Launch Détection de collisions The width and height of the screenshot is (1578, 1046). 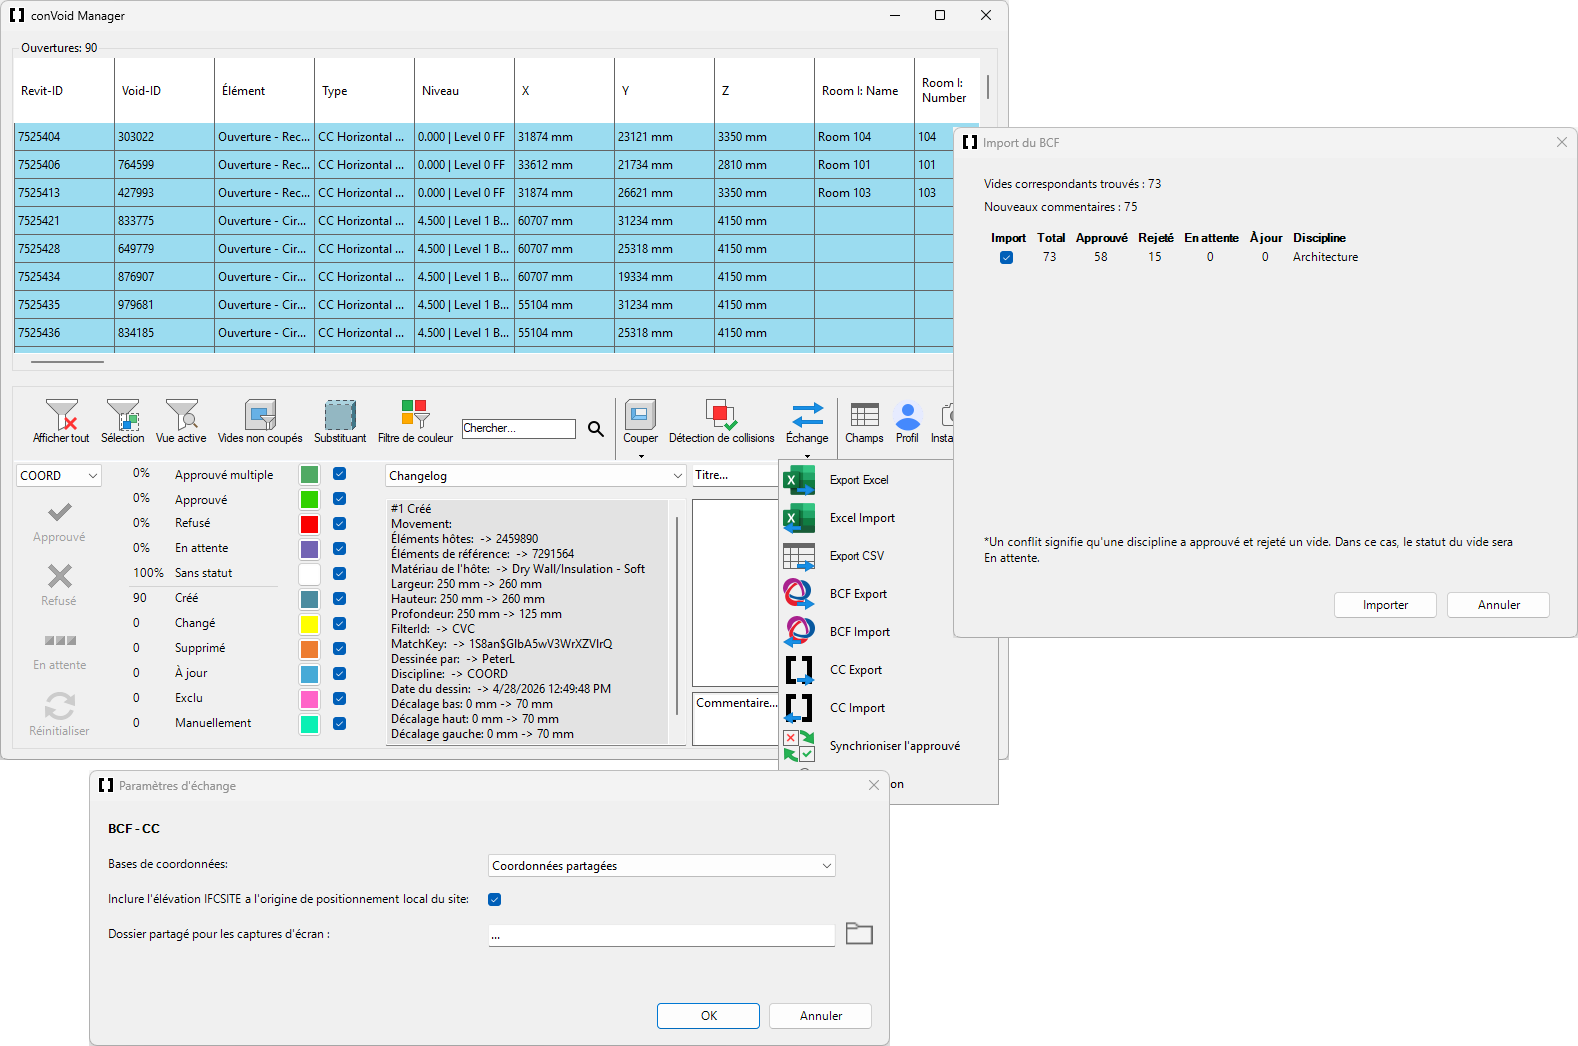point(721,415)
